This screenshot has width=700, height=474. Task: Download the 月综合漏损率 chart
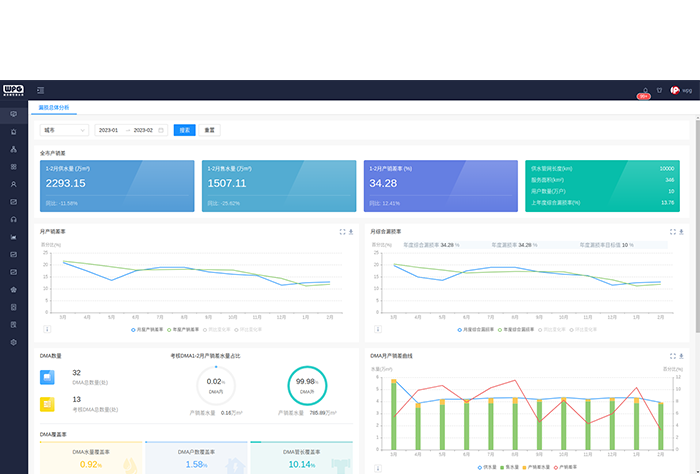click(682, 231)
